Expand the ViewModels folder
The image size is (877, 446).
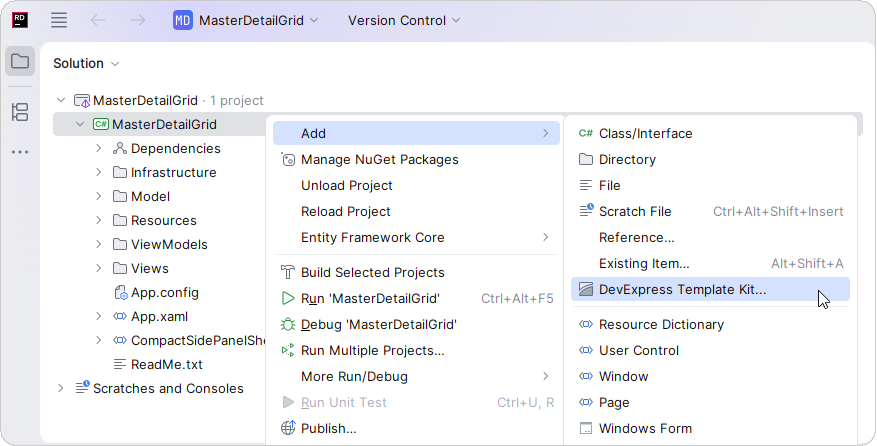pyautogui.click(x=98, y=245)
